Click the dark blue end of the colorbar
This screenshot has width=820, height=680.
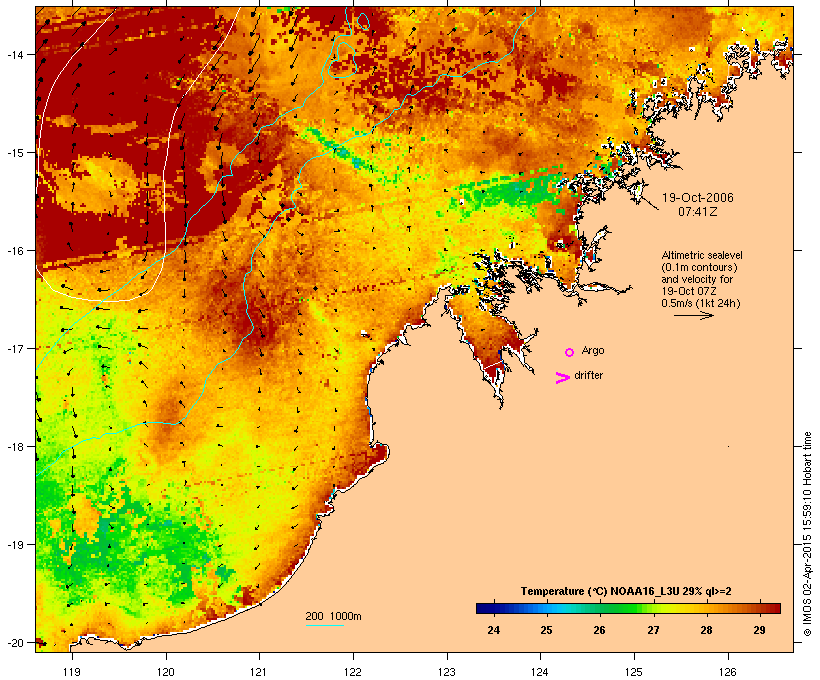486,608
